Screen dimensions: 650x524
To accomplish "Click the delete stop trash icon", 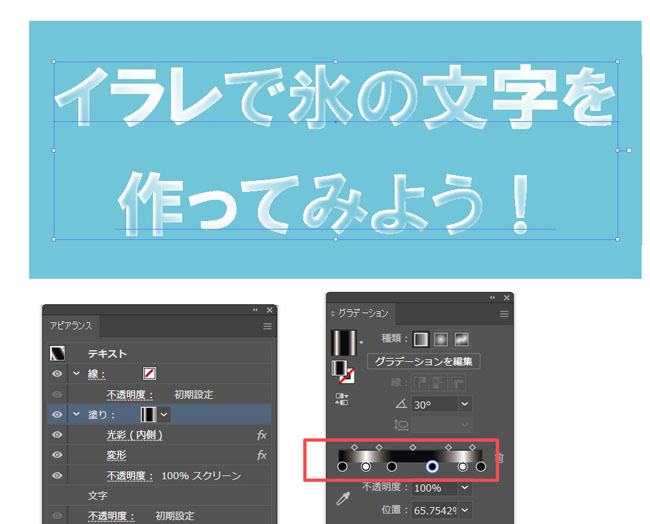I will 500,458.
